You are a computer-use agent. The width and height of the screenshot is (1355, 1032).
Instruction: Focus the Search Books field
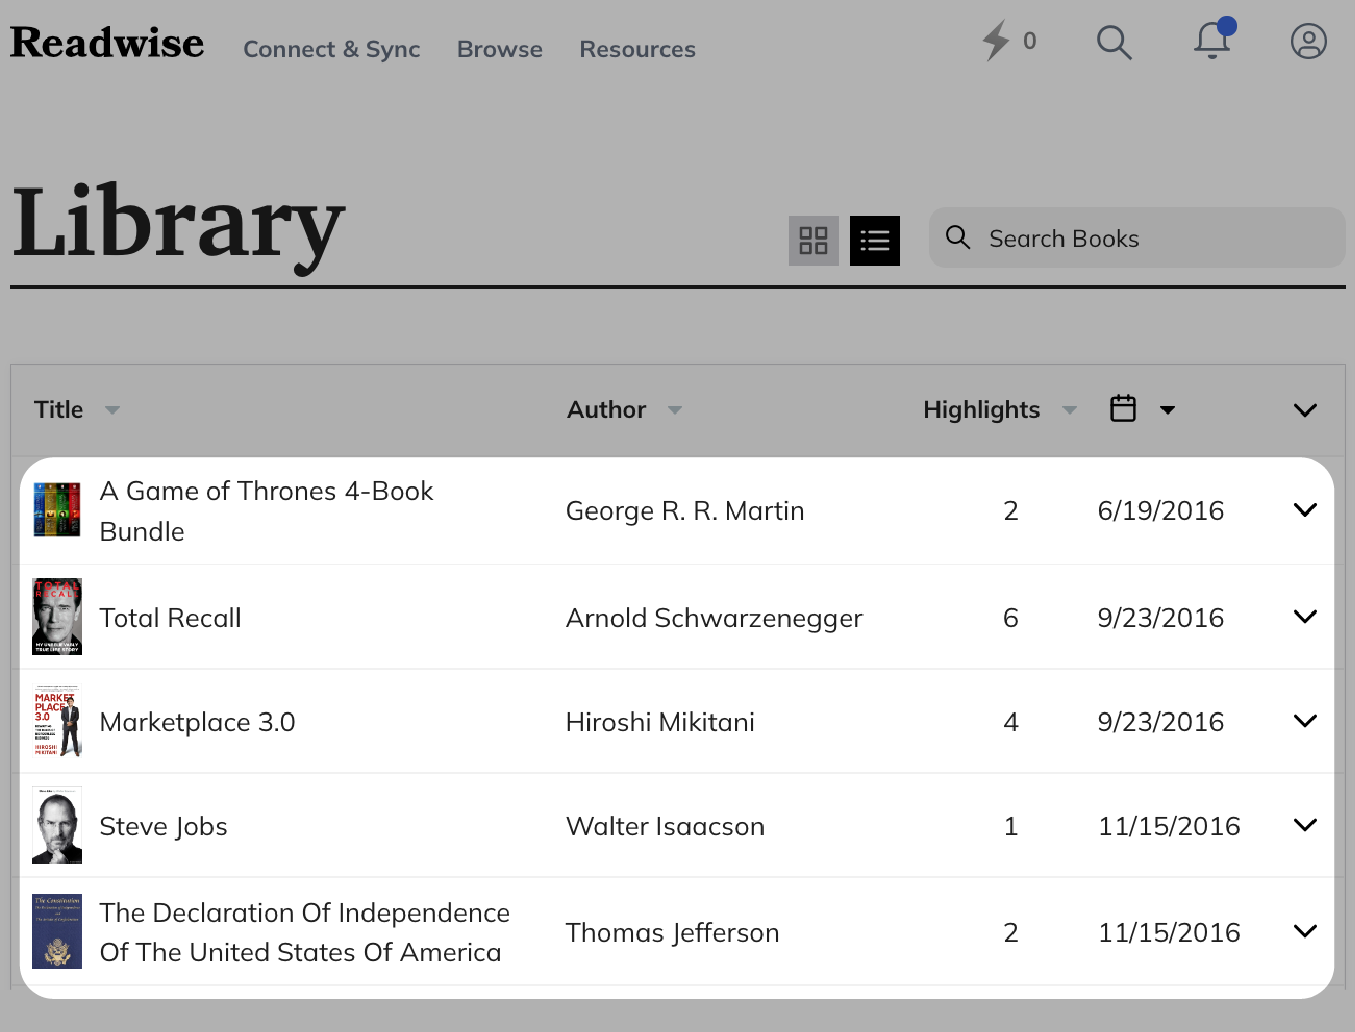click(1150, 238)
